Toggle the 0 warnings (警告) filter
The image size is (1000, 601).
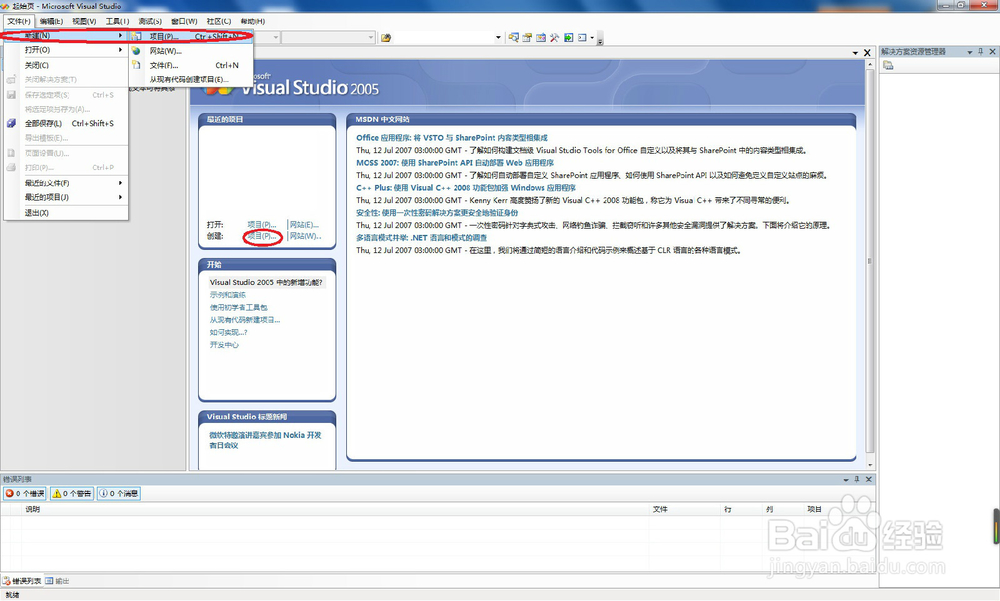coord(72,493)
